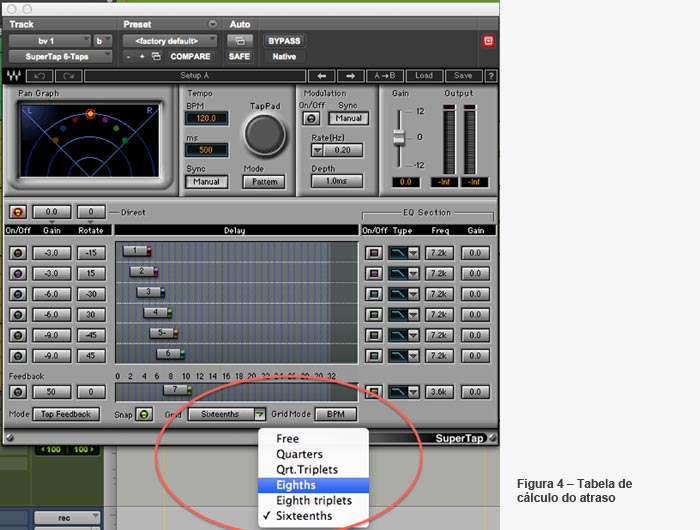Image resolution: width=700 pixels, height=530 pixels.
Task: Toggle tap 4 on/off button
Action: [x=18, y=315]
